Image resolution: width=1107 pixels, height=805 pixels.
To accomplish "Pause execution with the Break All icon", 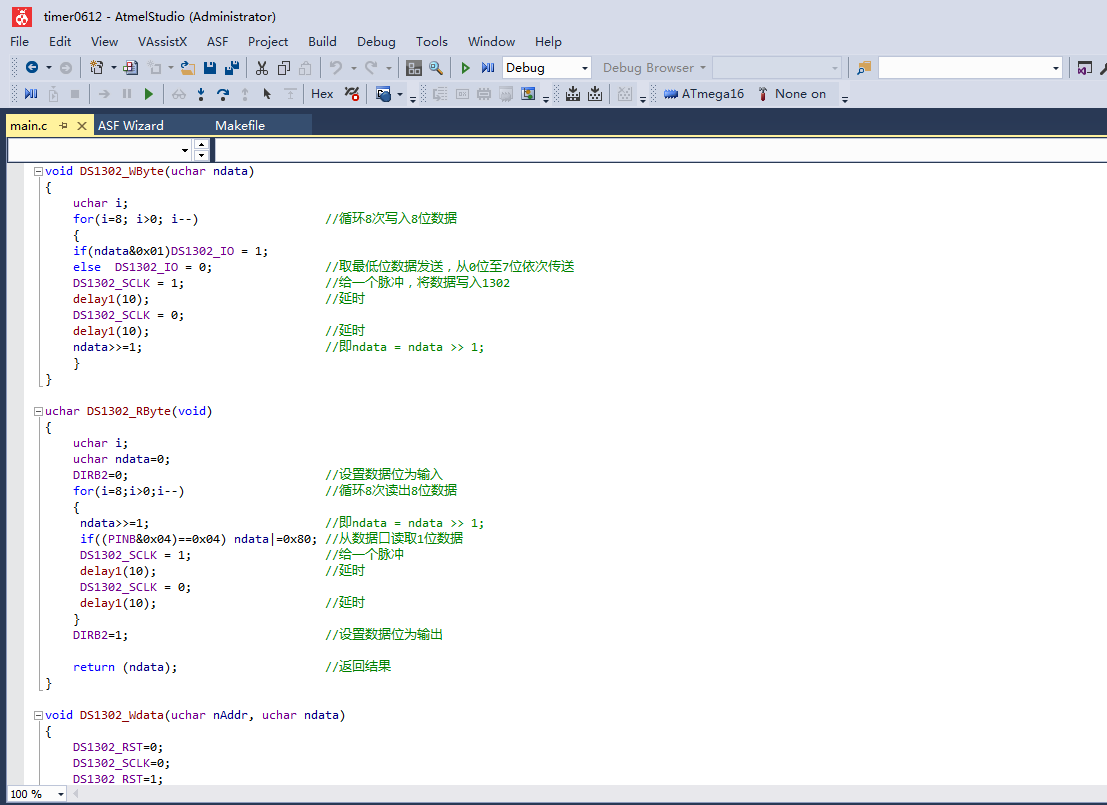I will (x=125, y=93).
